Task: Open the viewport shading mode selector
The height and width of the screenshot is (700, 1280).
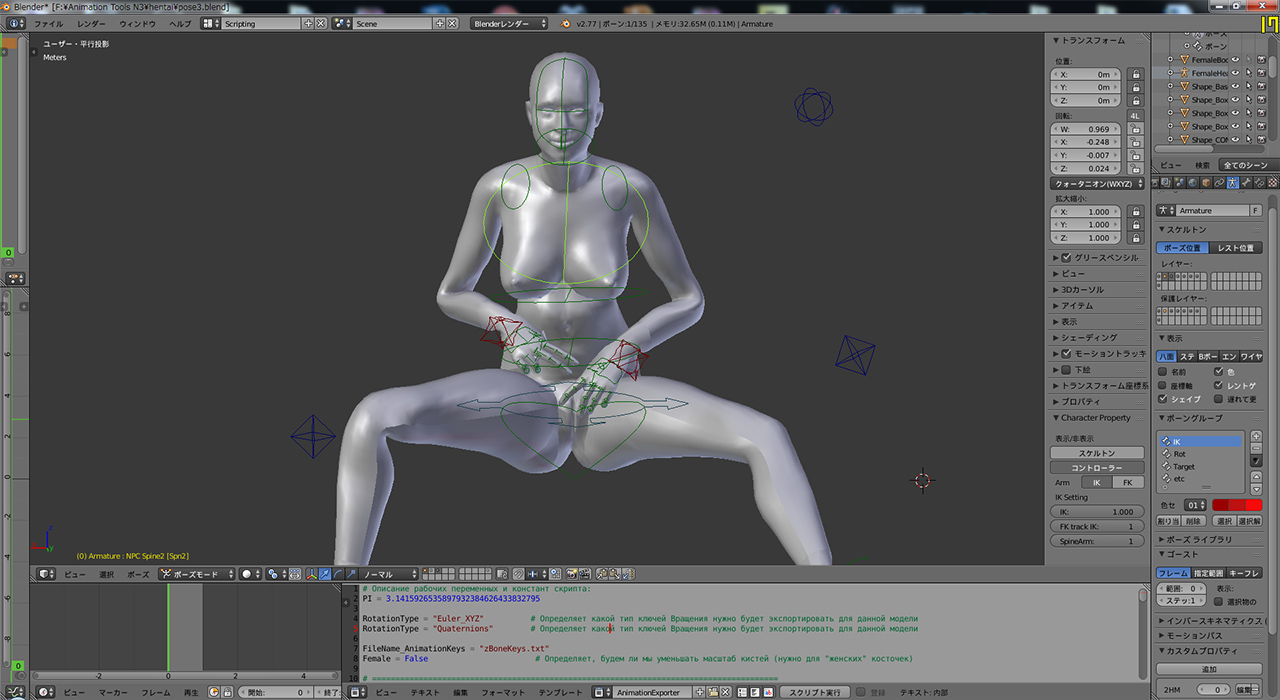Action: click(x=249, y=575)
